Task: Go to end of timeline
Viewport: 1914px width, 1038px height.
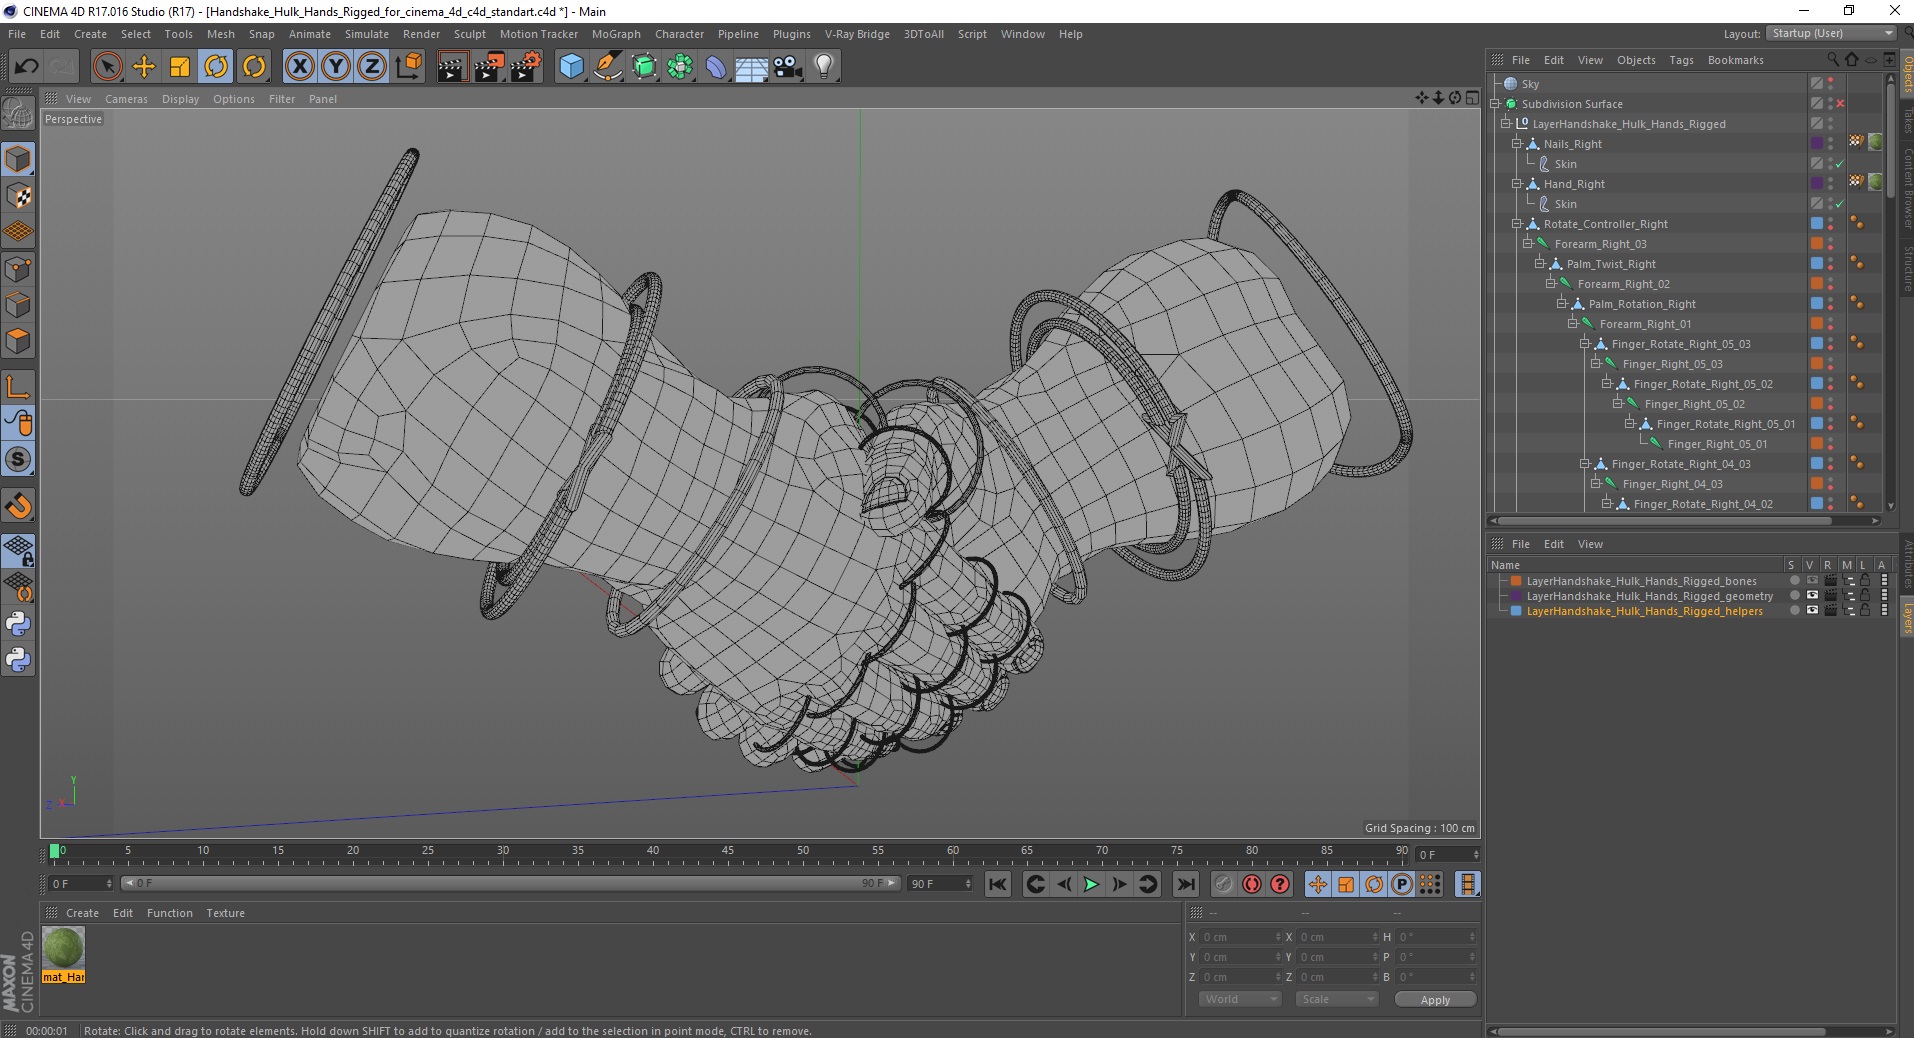Action: [1185, 884]
